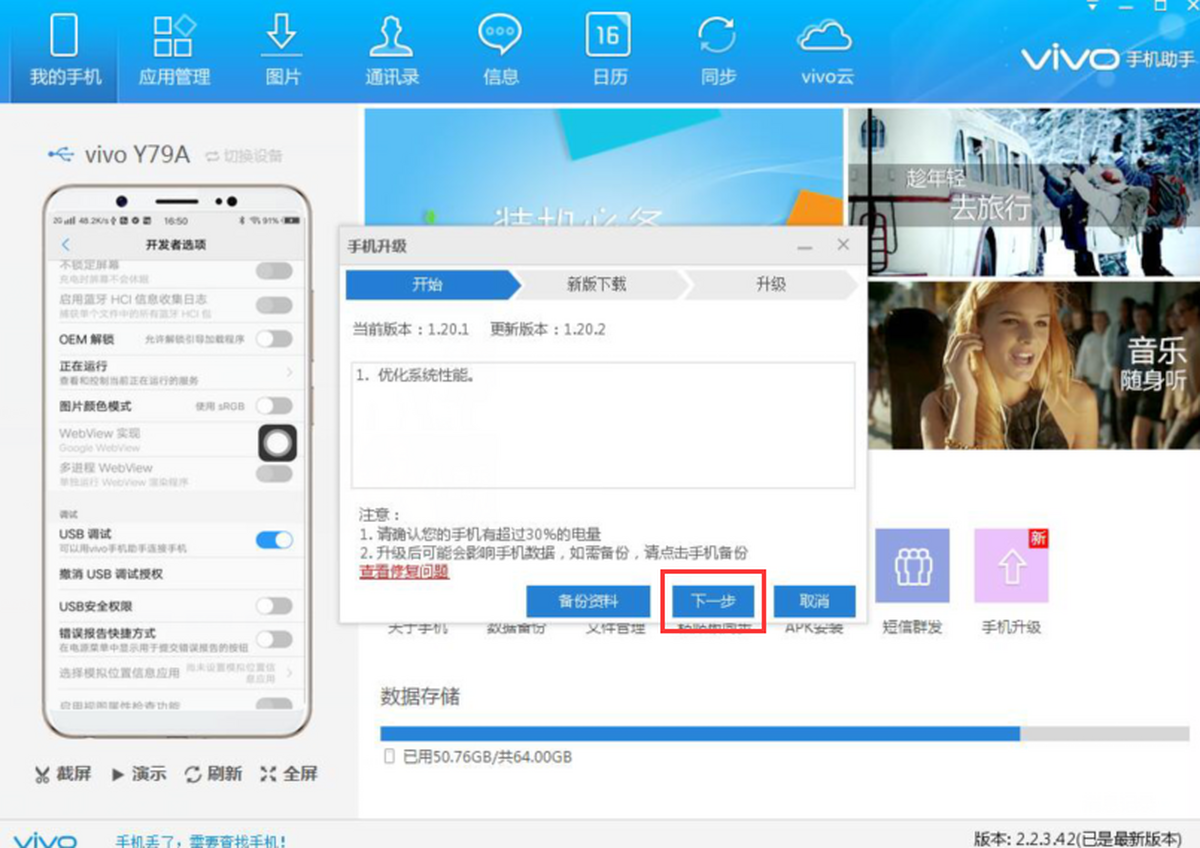Click the 装机必备 banner

point(604,166)
